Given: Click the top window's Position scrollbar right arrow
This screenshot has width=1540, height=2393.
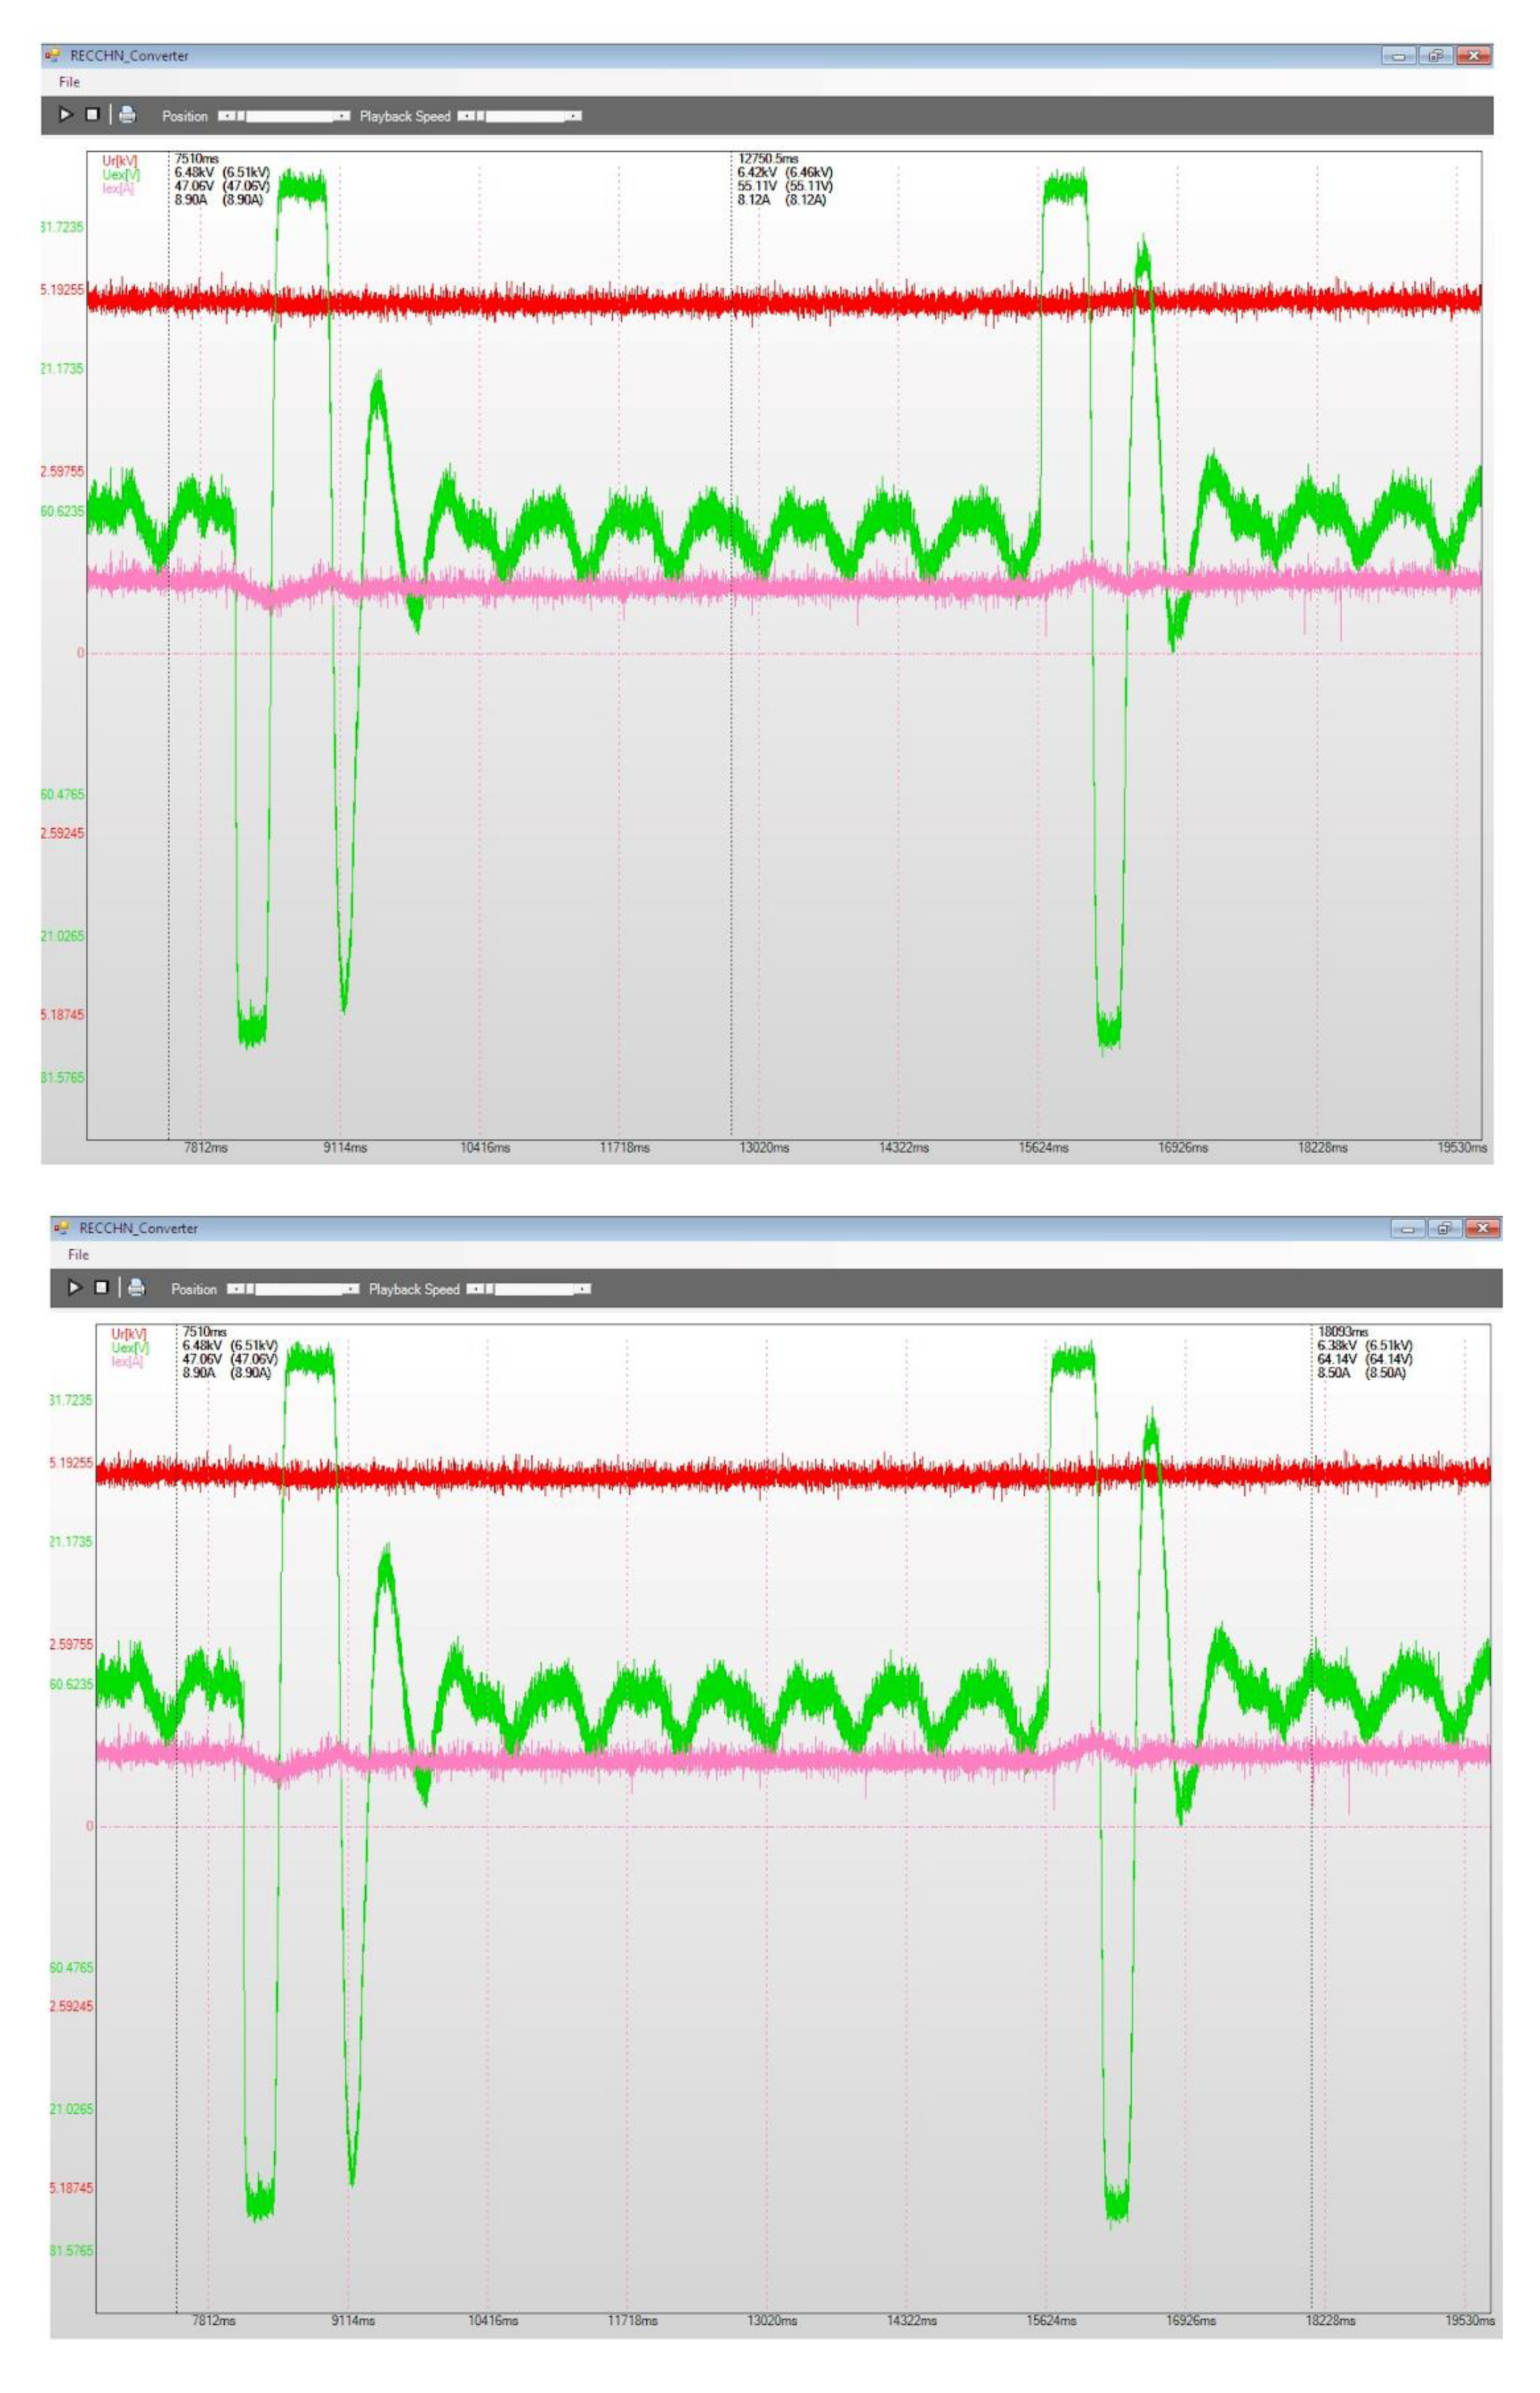Looking at the screenshot, I should coord(343,116).
